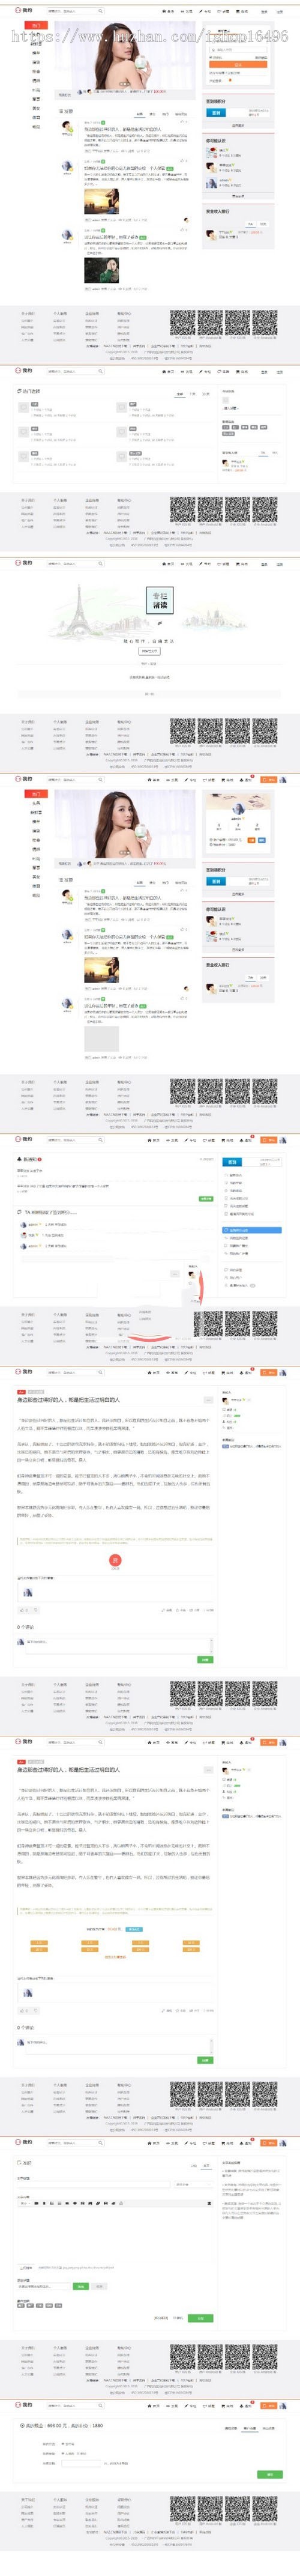The height and width of the screenshot is (2576, 300).
Task: Open article title 身边那些过得好的人 on first article page
Action: 68,1400
